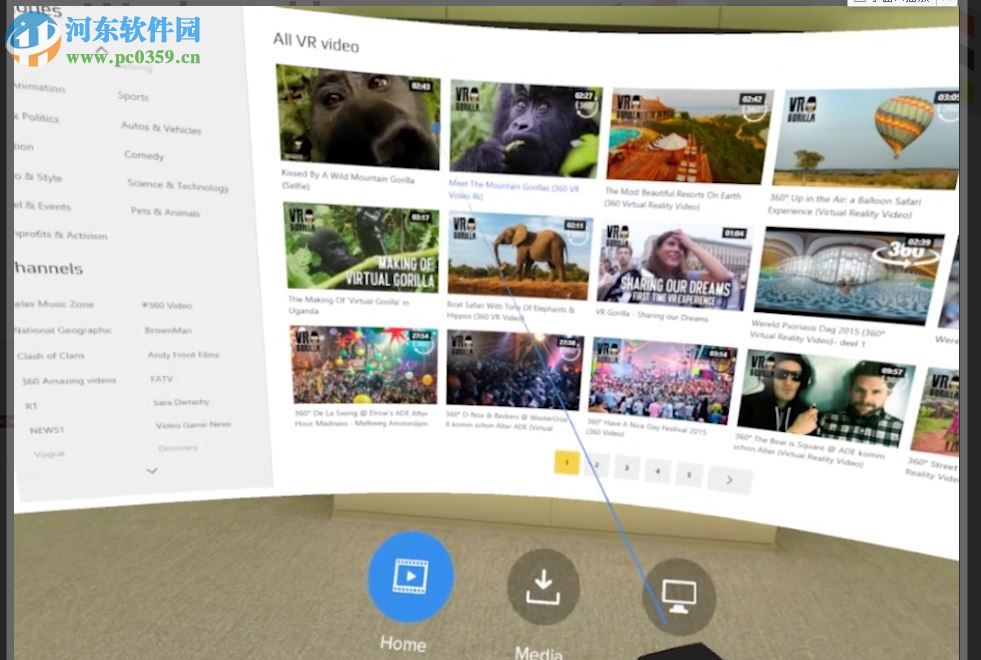Click the monitor display icon in the dock
981x660 pixels.
pos(679,592)
